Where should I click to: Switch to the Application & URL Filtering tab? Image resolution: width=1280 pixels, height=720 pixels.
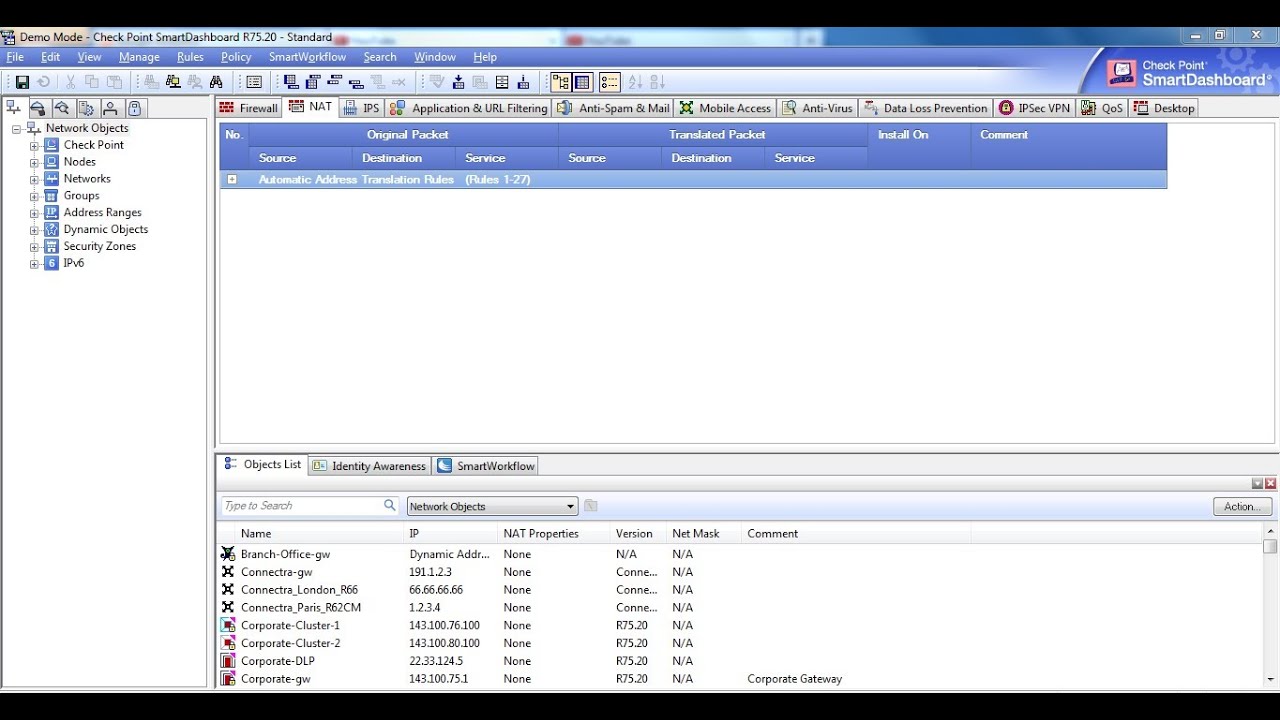coord(469,108)
